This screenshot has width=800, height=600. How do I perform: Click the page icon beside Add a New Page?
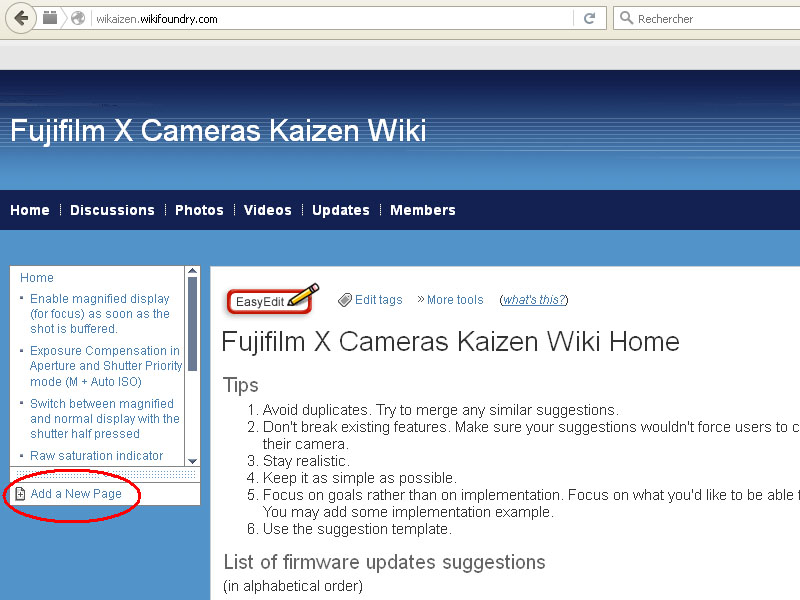[20, 494]
